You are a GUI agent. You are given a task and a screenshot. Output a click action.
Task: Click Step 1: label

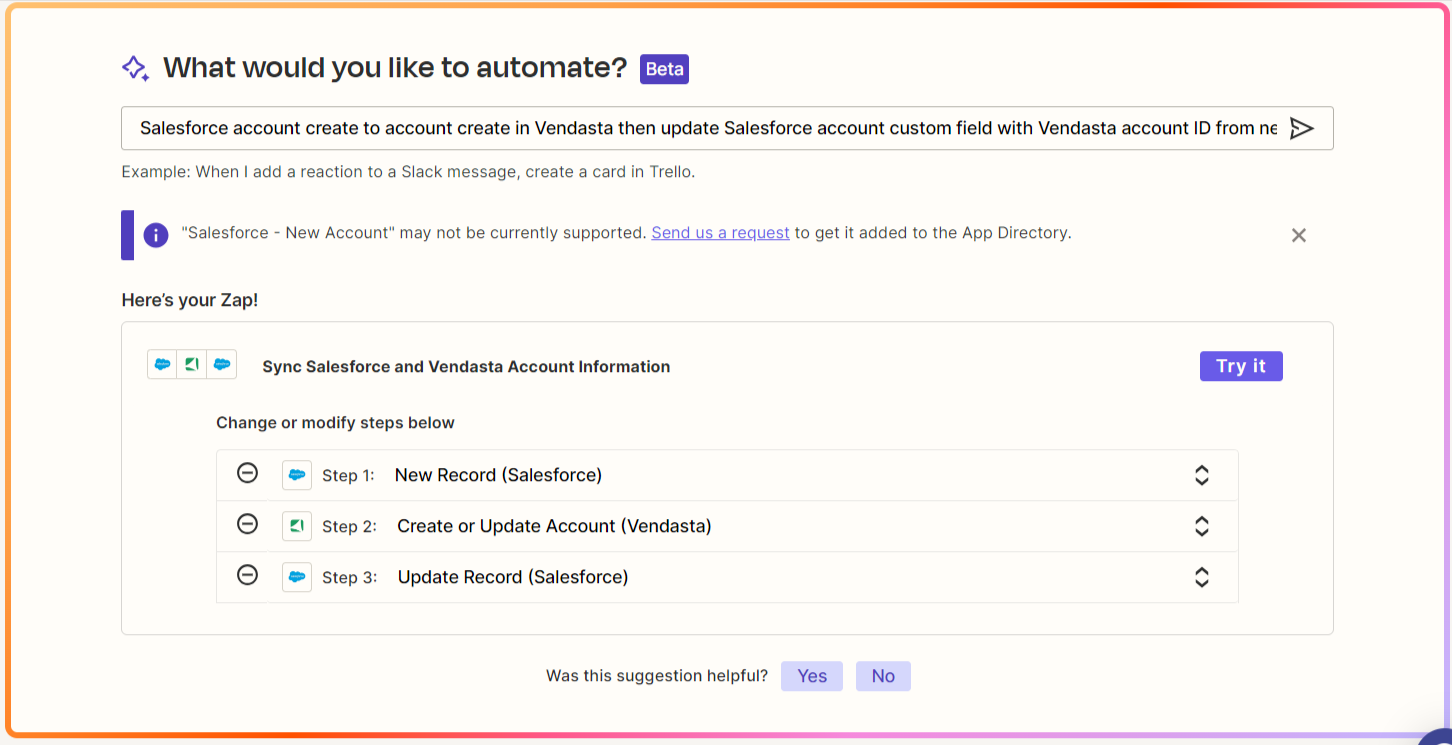tap(348, 476)
